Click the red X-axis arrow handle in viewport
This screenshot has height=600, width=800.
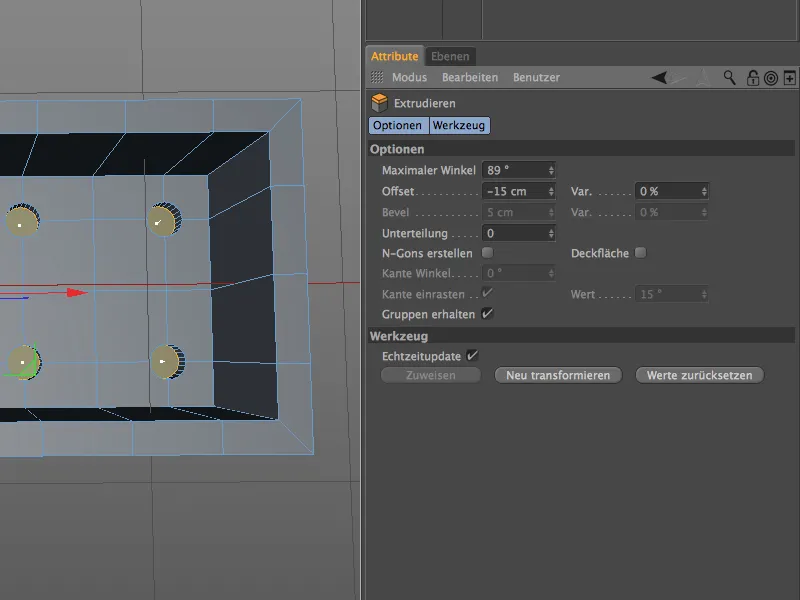pos(77,292)
